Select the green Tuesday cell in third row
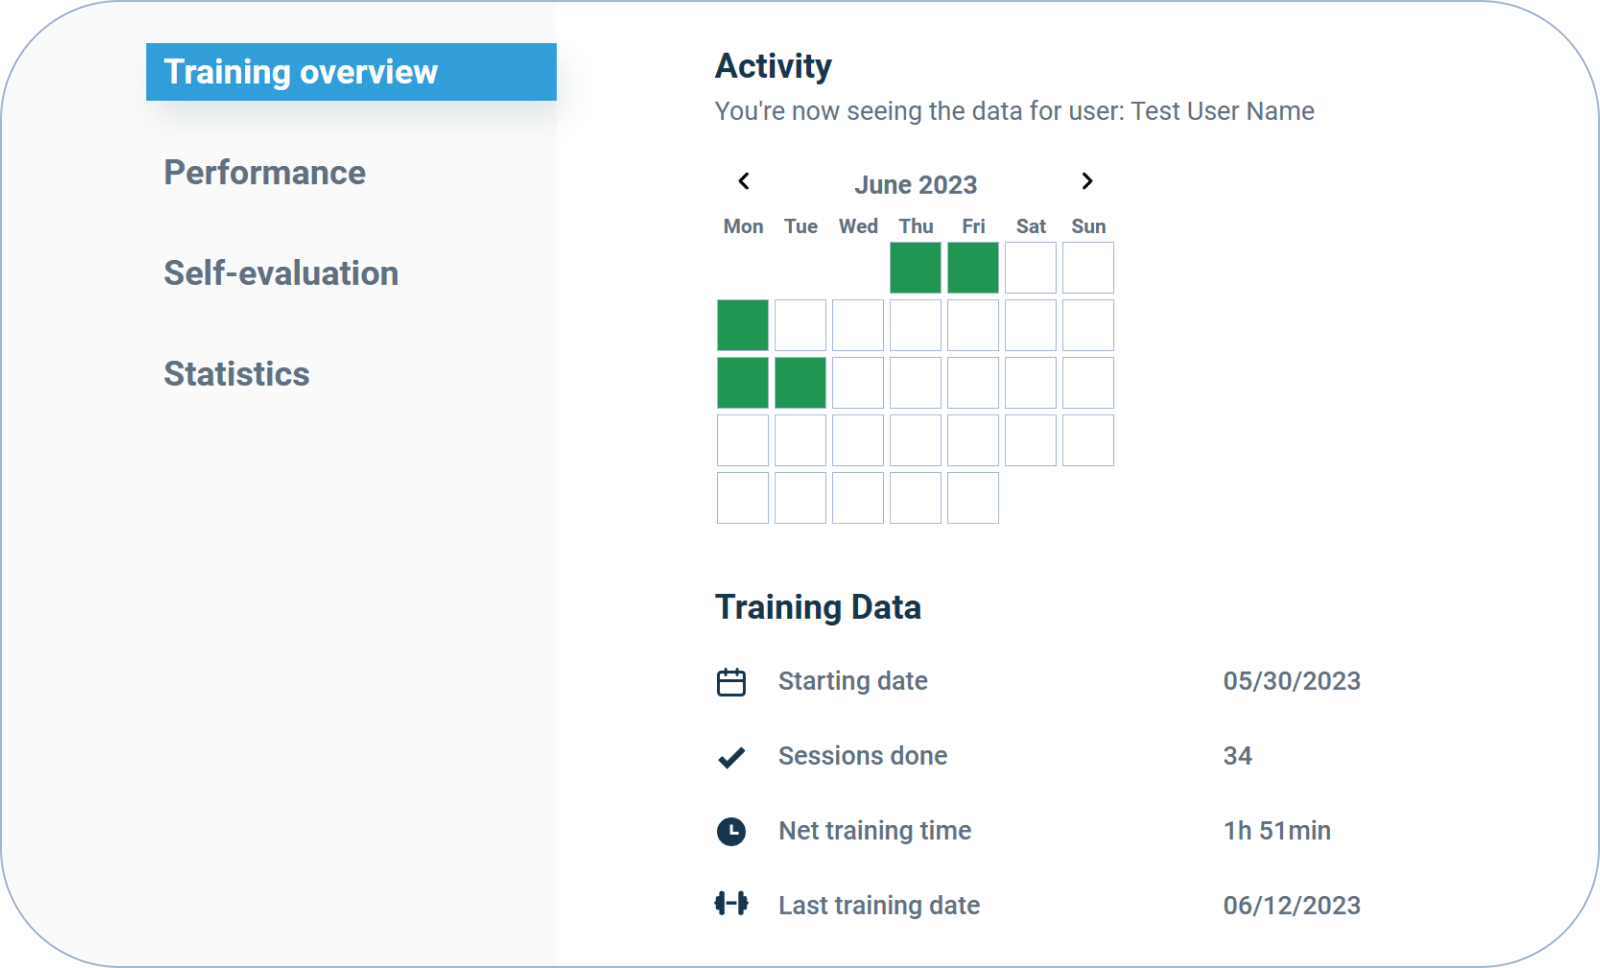 (800, 383)
